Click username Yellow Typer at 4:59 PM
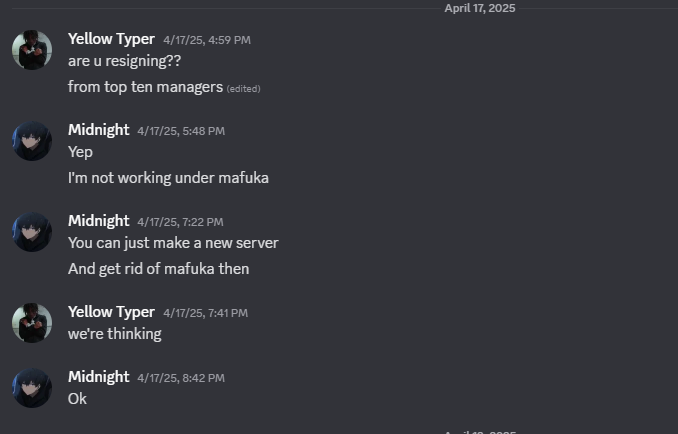Image resolution: width=678 pixels, height=434 pixels. pos(111,39)
